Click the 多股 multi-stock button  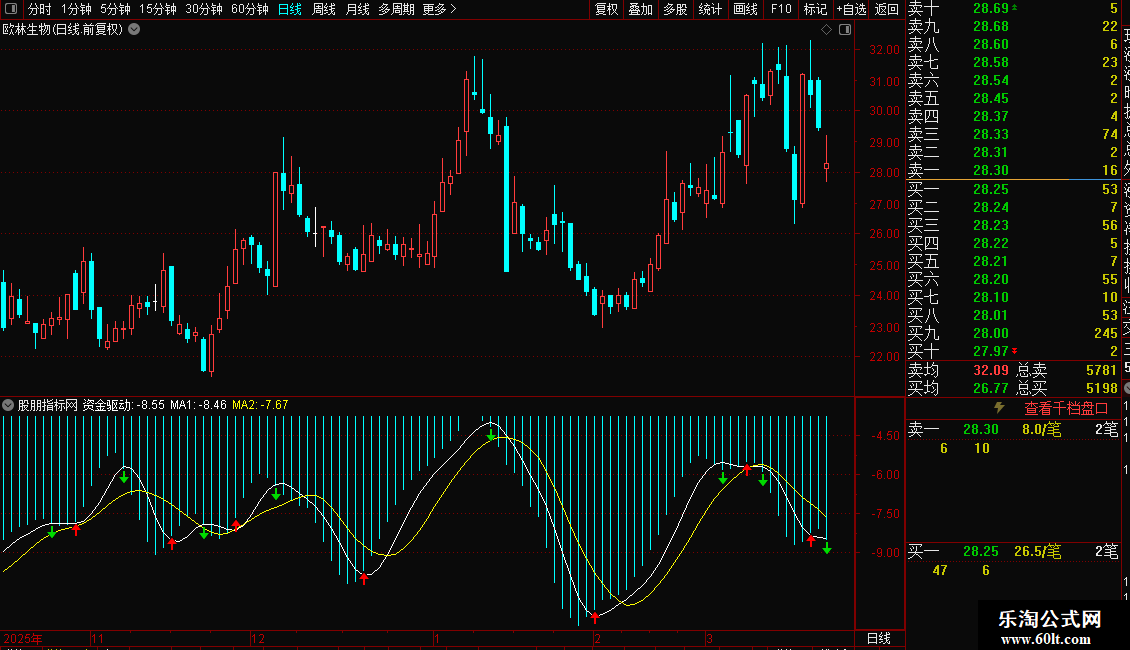tap(675, 9)
